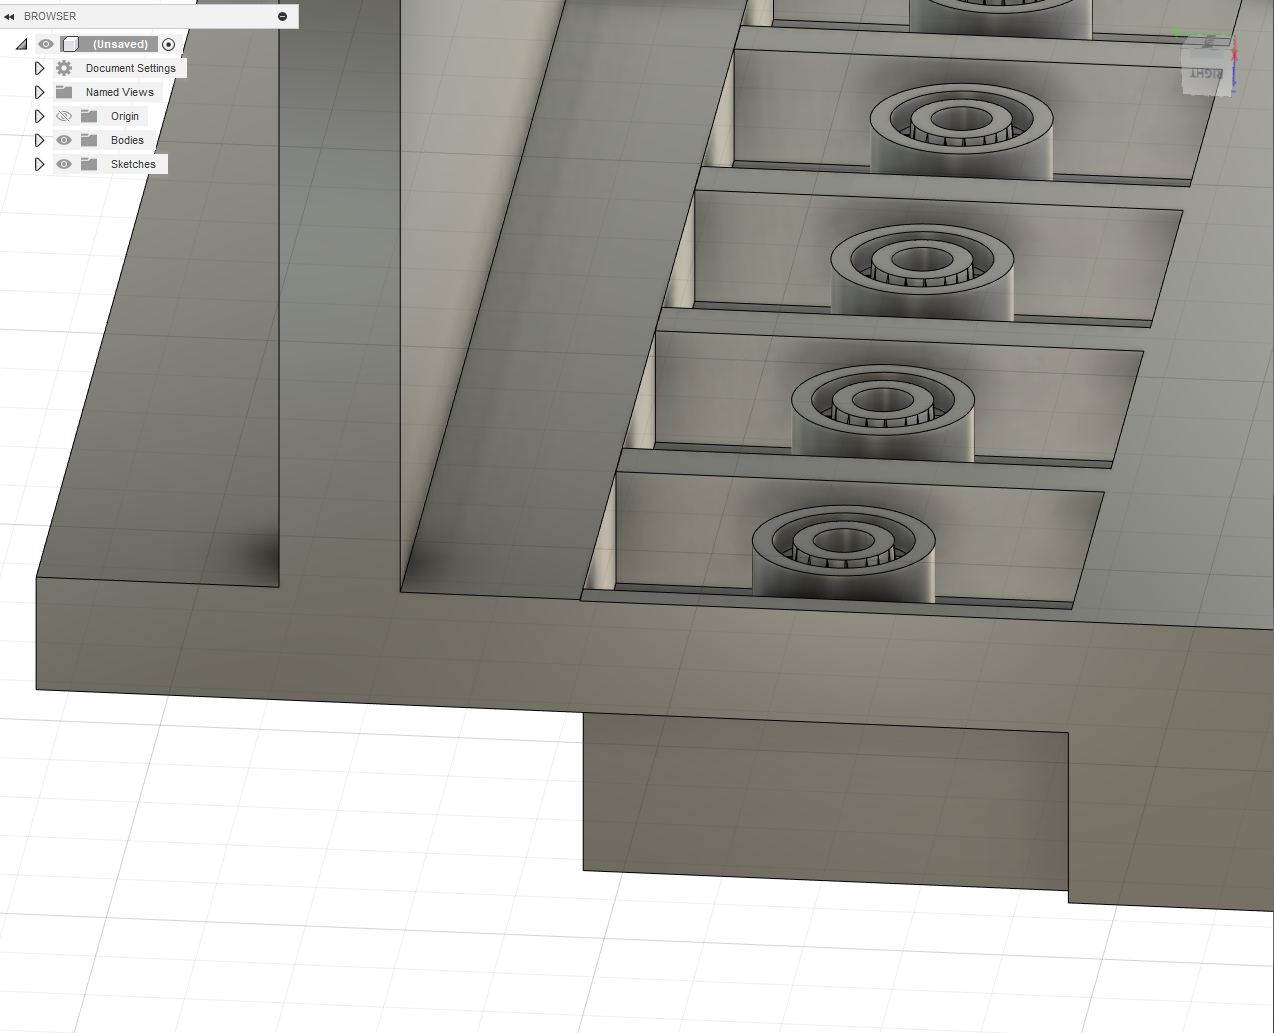The image size is (1274, 1033).
Task: Expand the Sketches folder
Action: click(39, 164)
